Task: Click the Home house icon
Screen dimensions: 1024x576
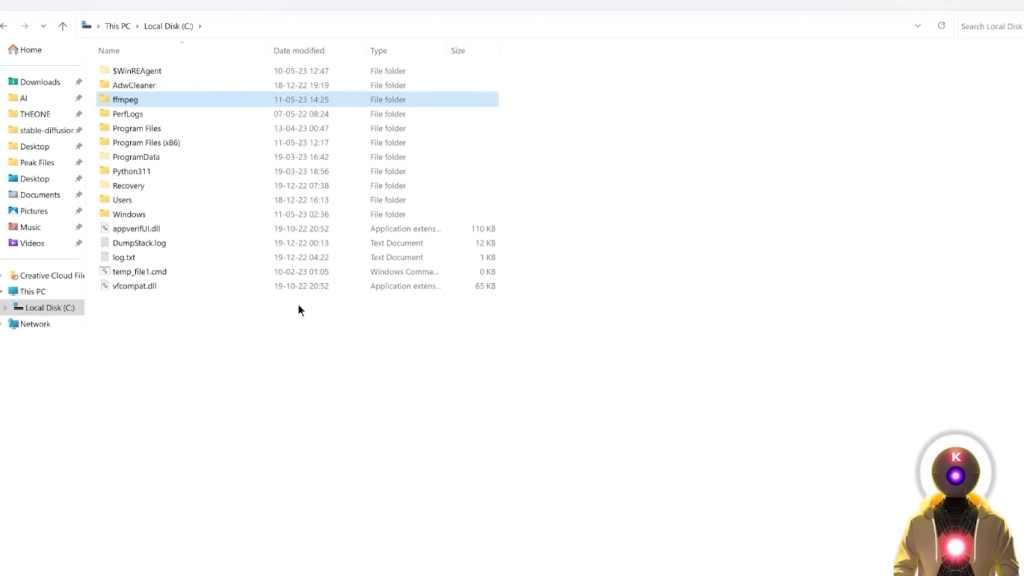Action: pyautogui.click(x=13, y=50)
